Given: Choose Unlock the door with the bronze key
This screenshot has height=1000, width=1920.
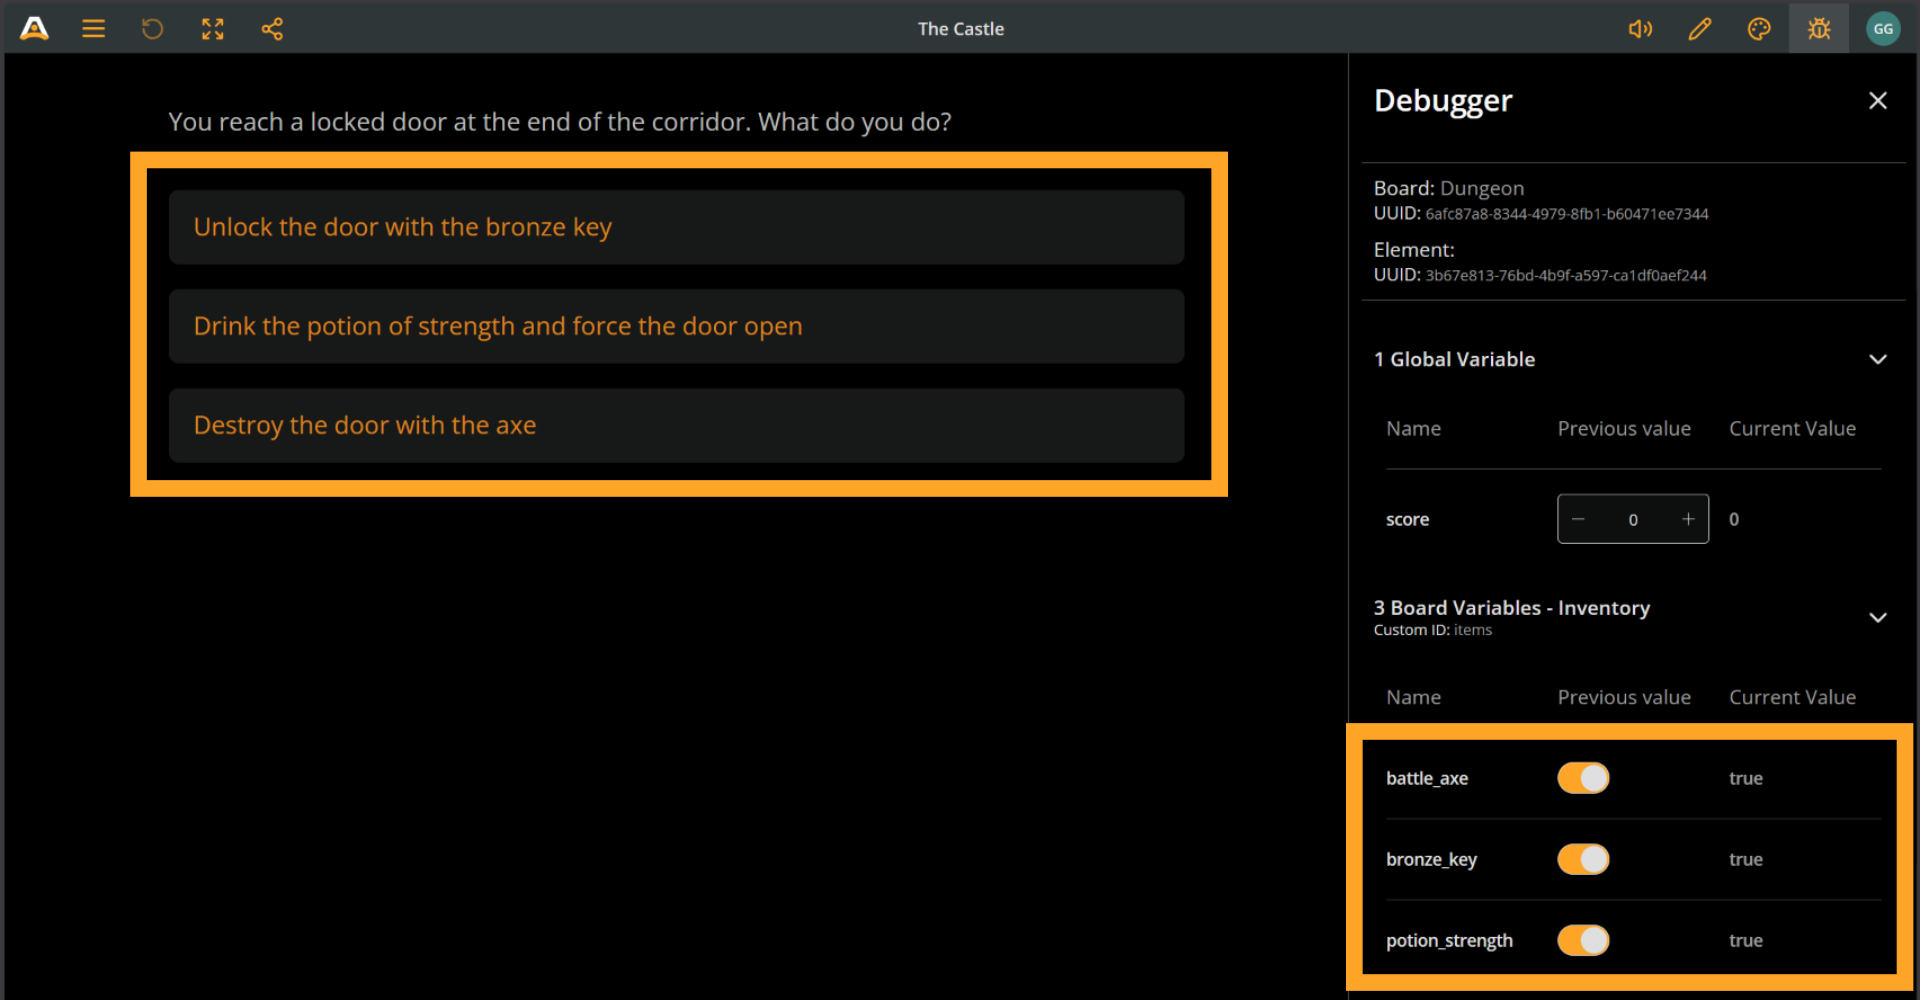Looking at the screenshot, I should (676, 227).
